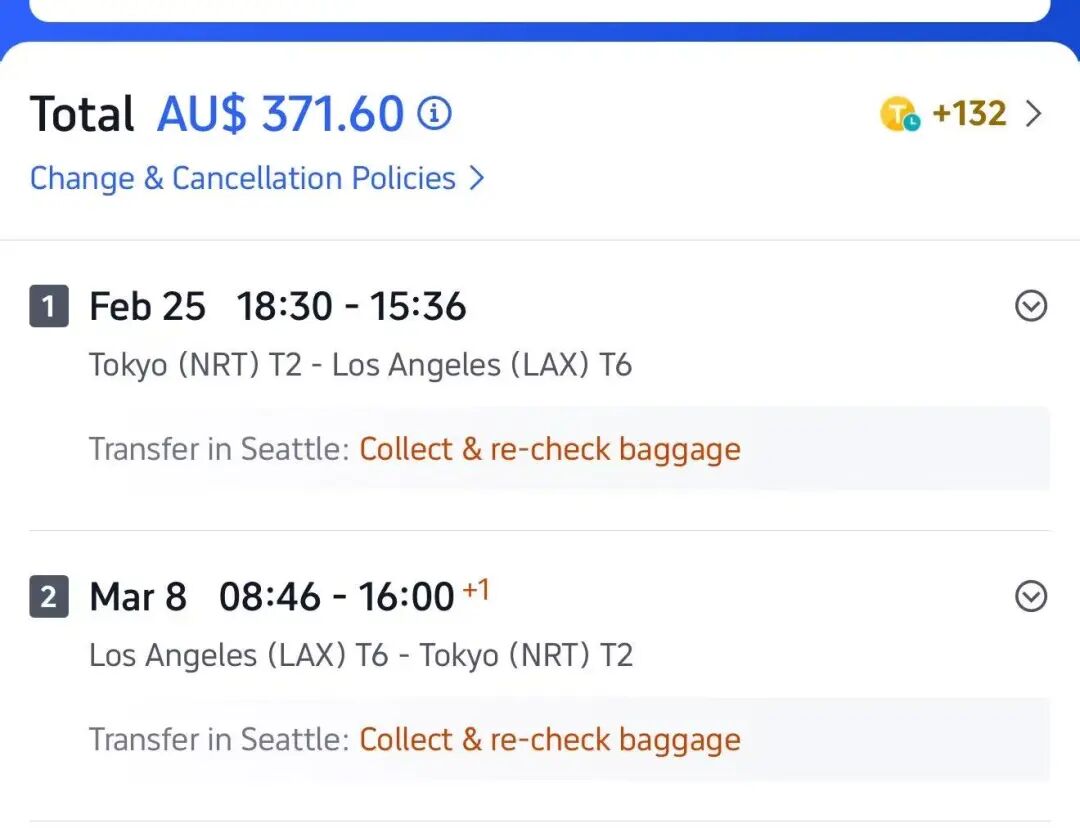Expand the Mar 8 flight details

[1030, 597]
